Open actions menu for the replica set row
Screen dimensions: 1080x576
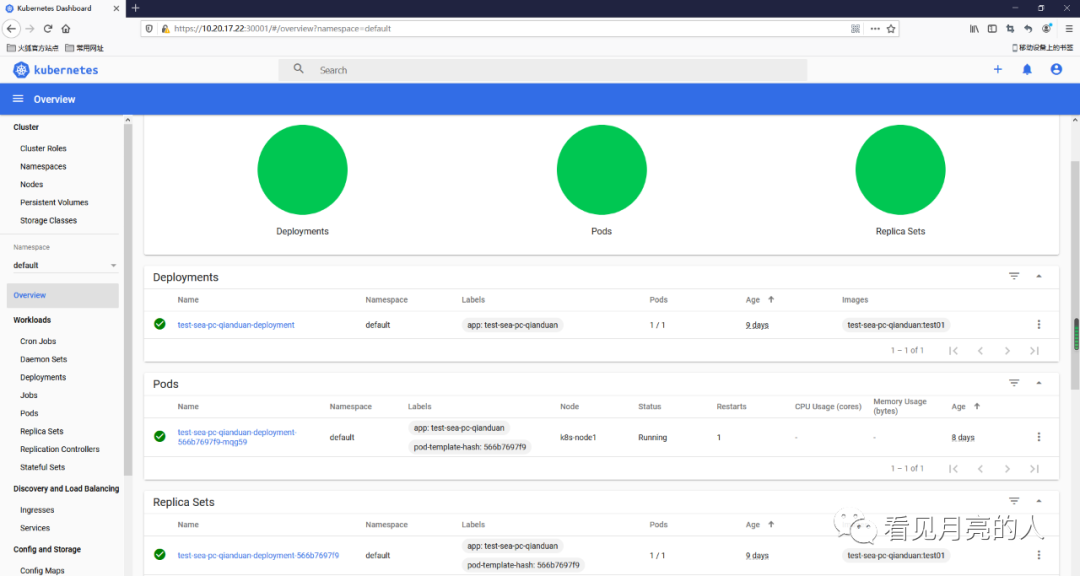[1039, 555]
